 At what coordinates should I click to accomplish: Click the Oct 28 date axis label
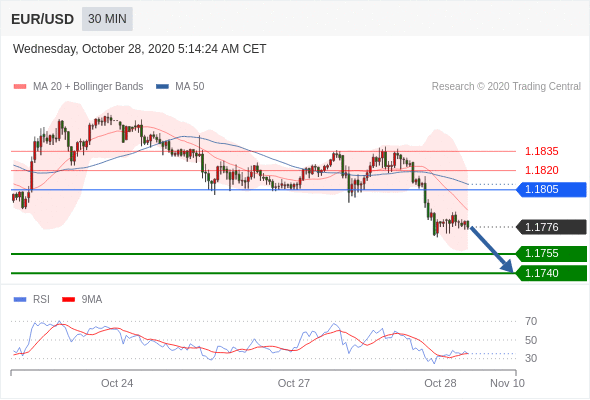(440, 383)
